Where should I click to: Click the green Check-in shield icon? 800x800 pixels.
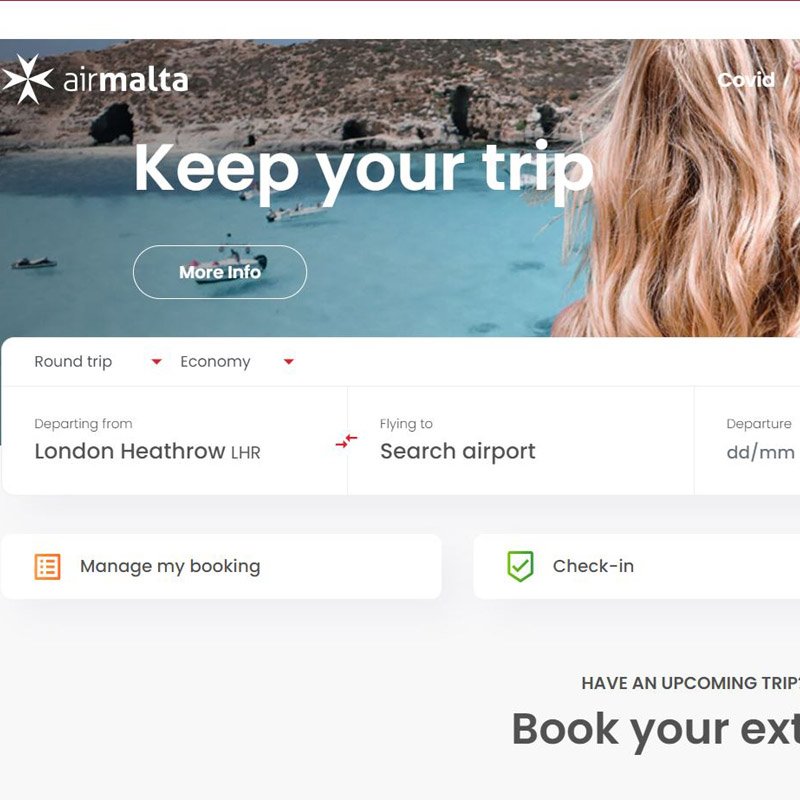(x=520, y=566)
